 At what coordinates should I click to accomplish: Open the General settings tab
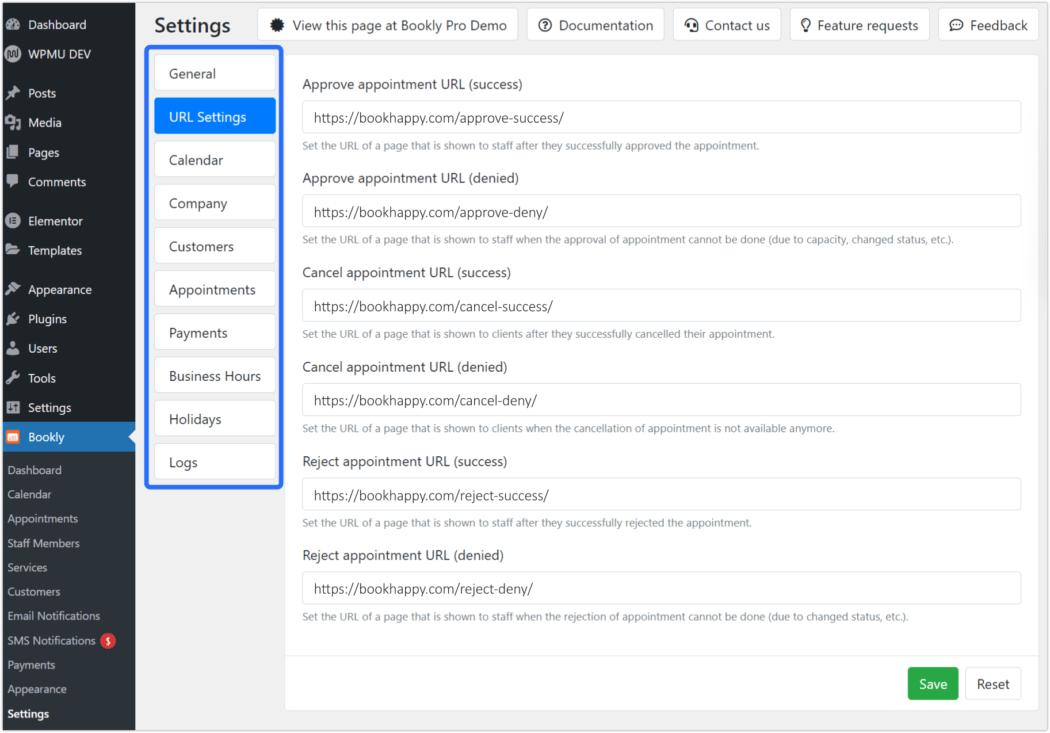click(x=215, y=74)
